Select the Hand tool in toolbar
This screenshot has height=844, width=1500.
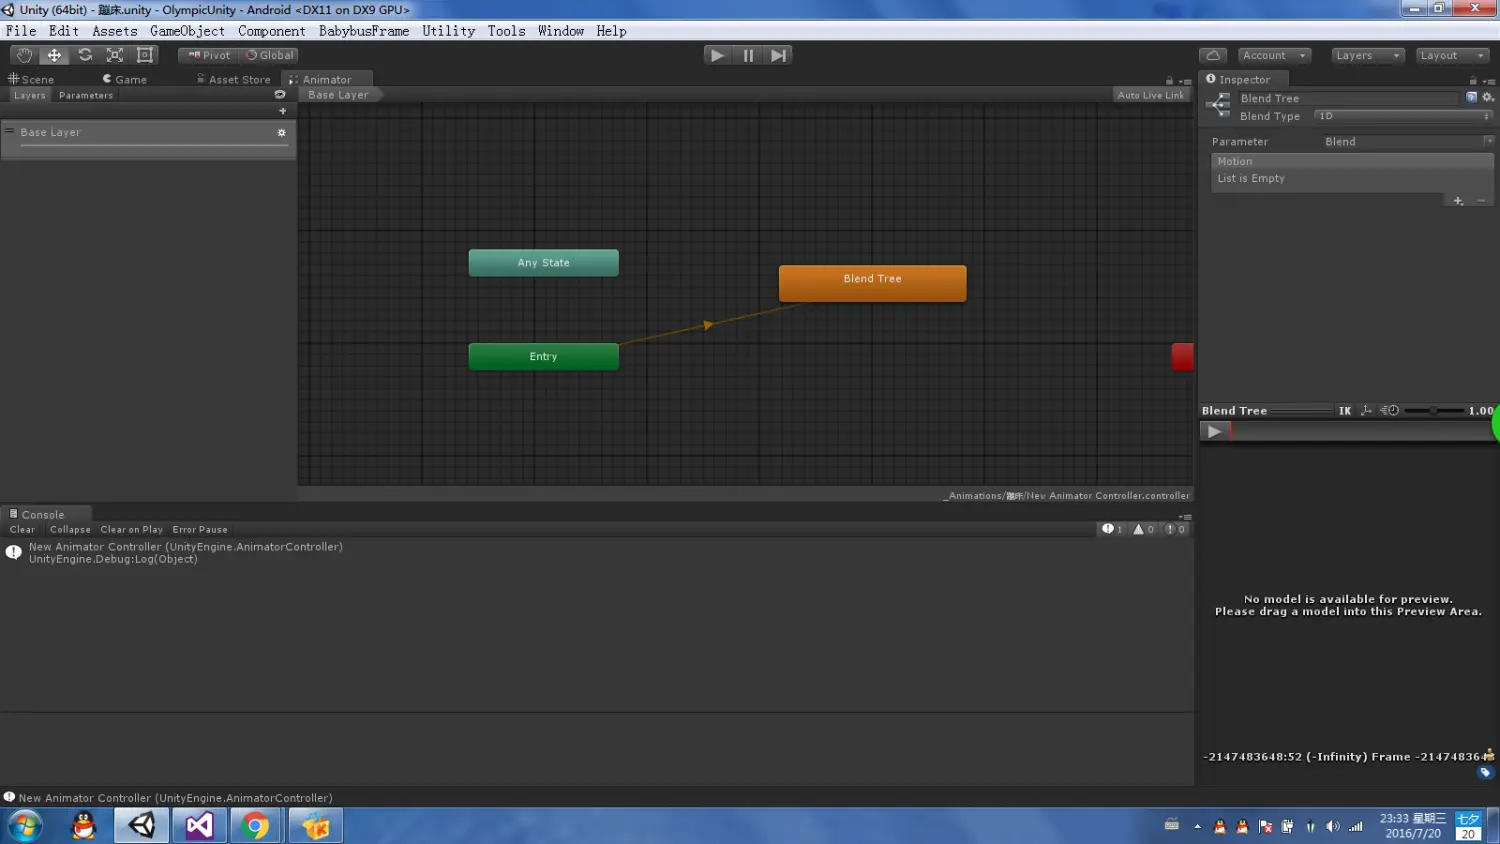coord(24,55)
